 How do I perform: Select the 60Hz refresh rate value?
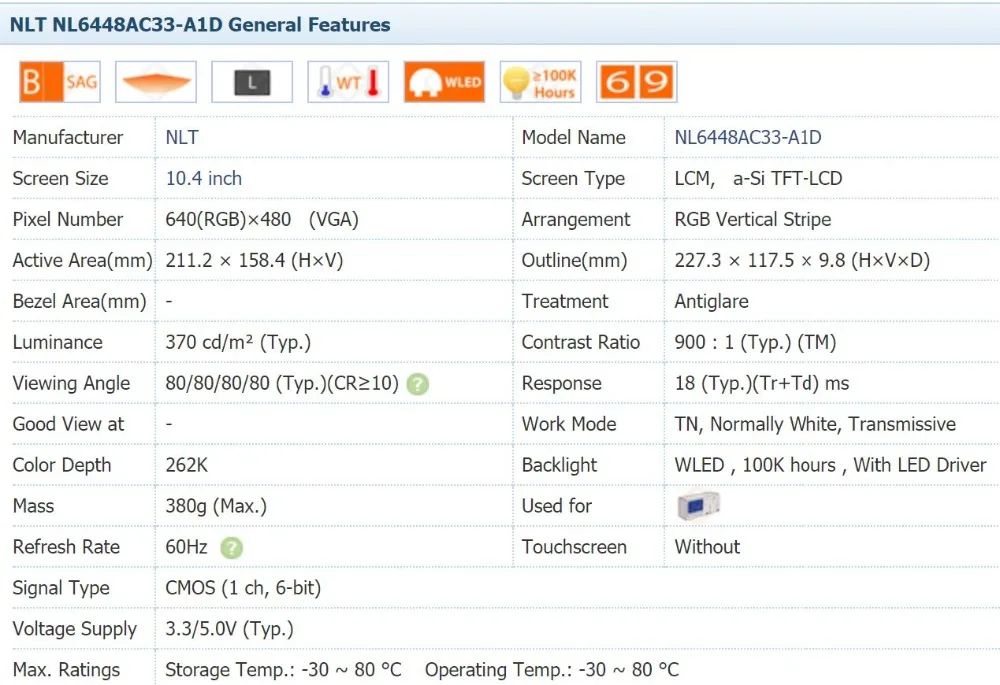tap(186, 547)
